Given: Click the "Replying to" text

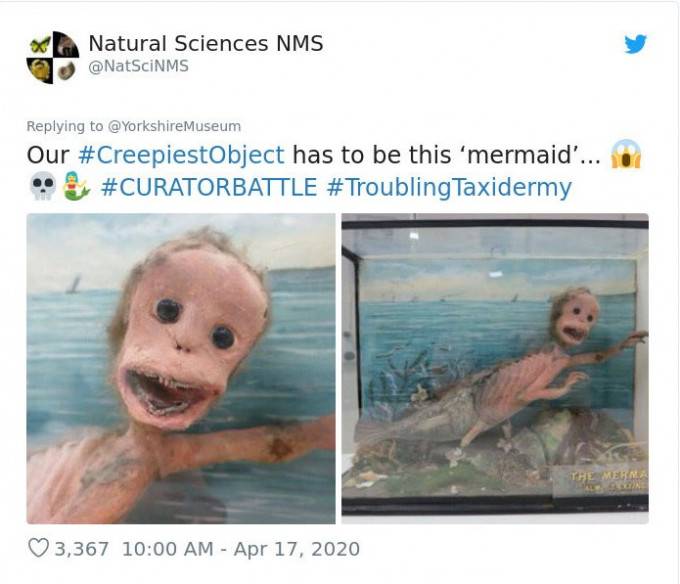Looking at the screenshot, I should 65,126.
